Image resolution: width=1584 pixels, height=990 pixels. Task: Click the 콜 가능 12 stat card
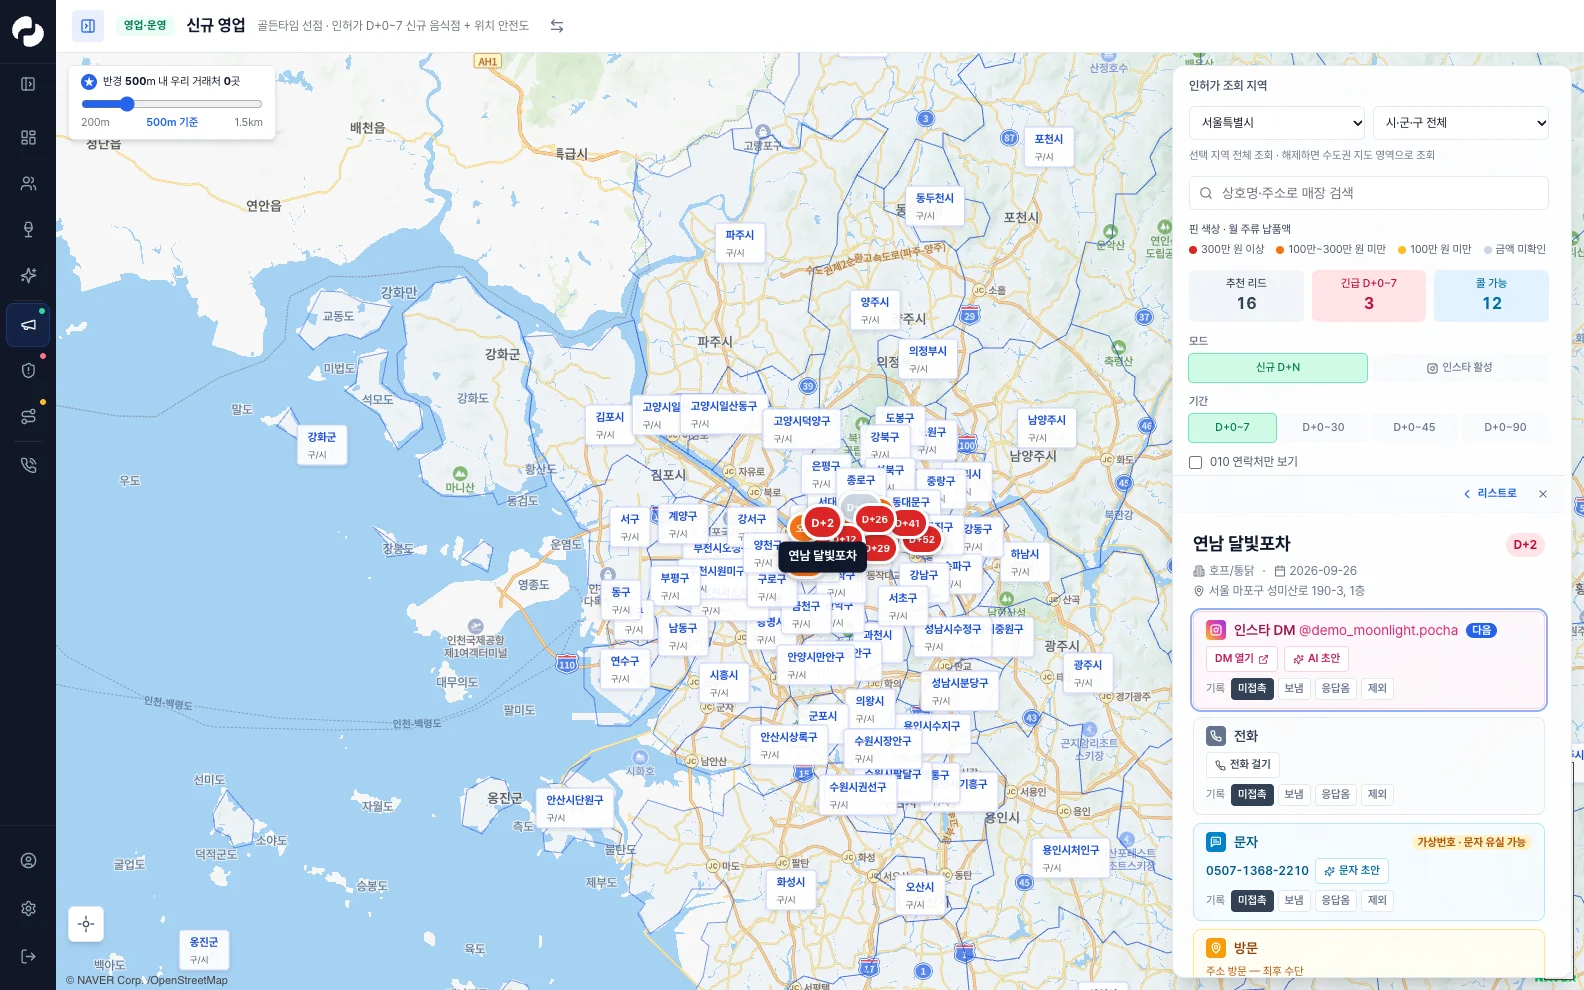(1491, 296)
